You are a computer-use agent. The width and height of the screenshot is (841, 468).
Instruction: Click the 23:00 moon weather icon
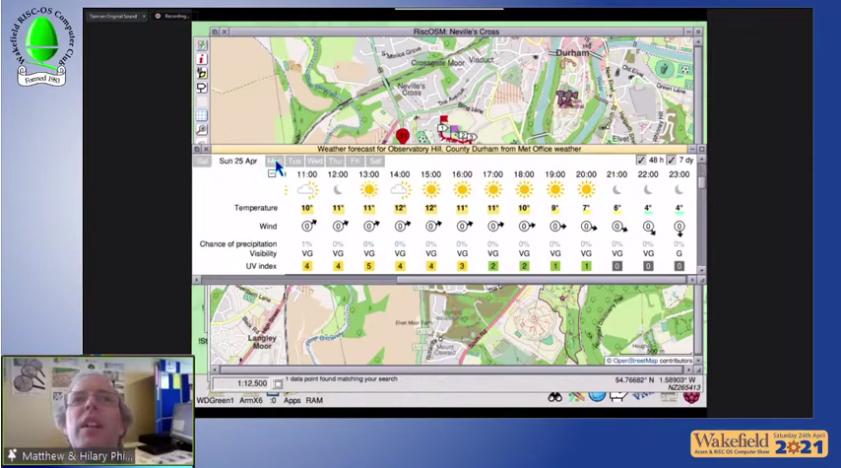pyautogui.click(x=679, y=190)
